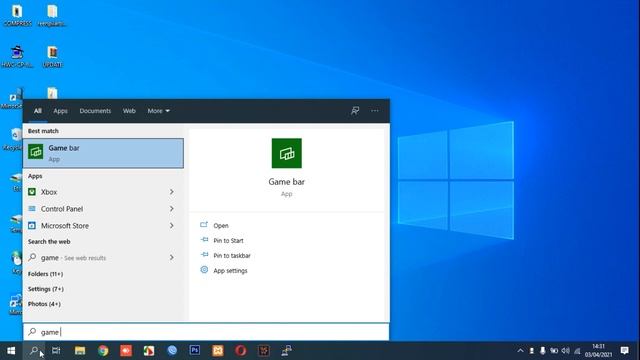Switch to the Apps search tab
This screenshot has height=360, width=640.
coord(60,111)
